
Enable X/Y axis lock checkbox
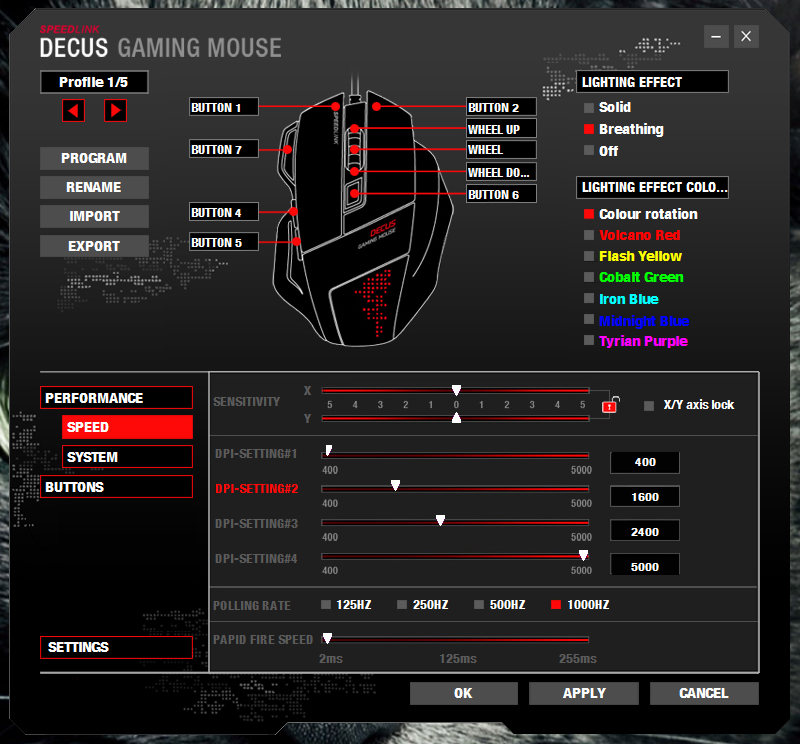click(649, 406)
